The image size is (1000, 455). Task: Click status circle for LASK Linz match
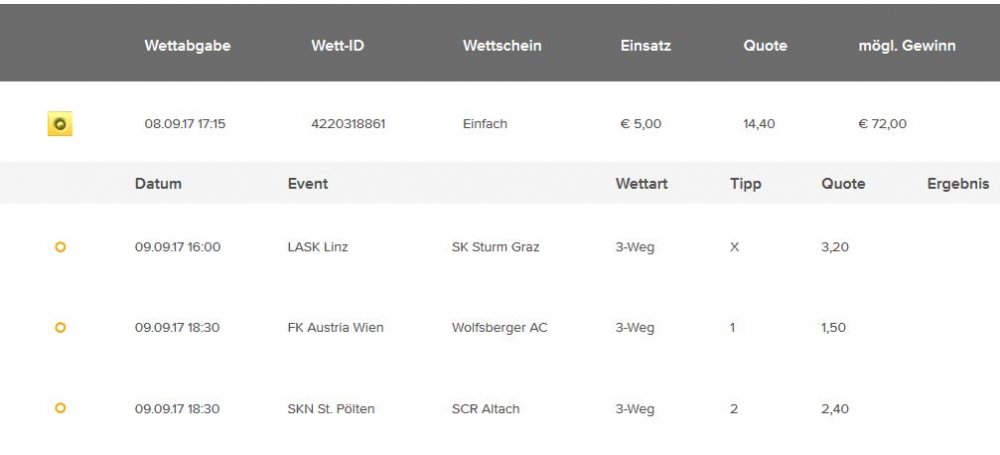[60, 247]
